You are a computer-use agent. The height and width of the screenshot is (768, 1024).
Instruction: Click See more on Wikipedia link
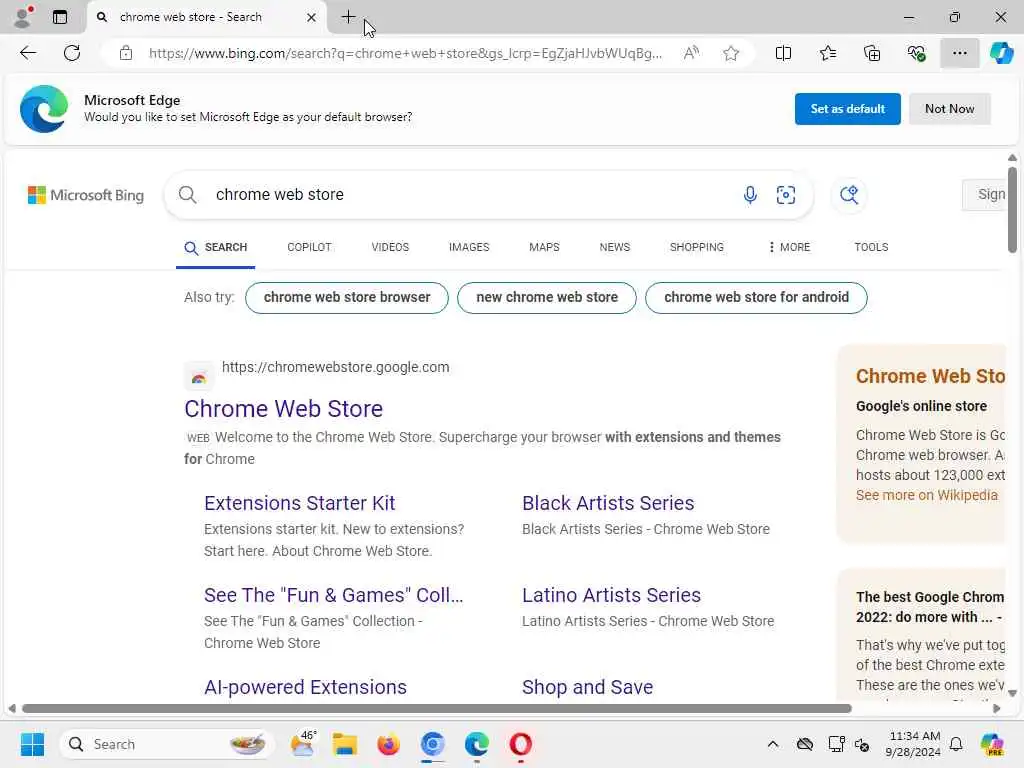pyautogui.click(x=927, y=496)
